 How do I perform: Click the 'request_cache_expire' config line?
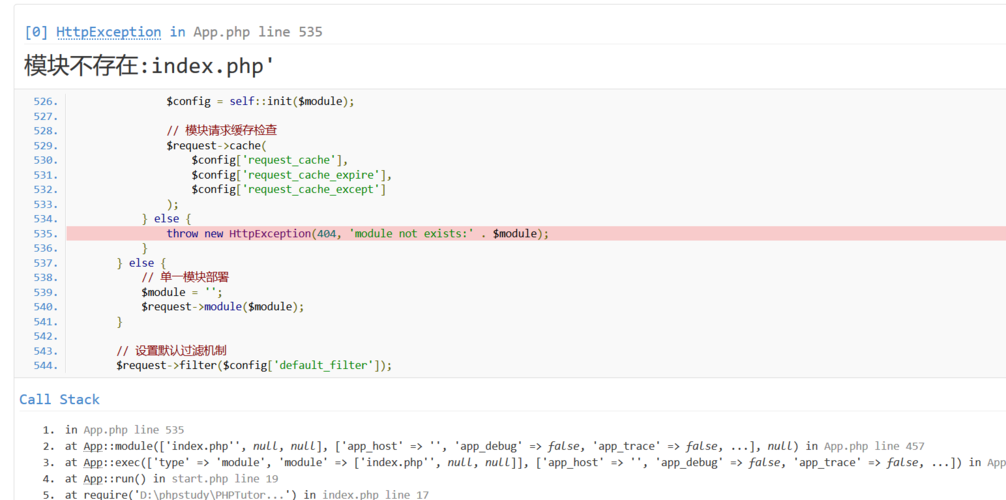(292, 175)
